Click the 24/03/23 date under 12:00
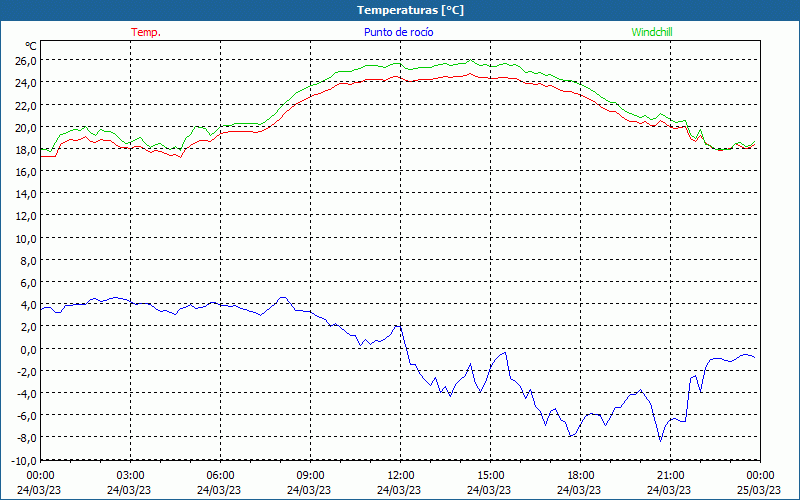 click(x=399, y=490)
